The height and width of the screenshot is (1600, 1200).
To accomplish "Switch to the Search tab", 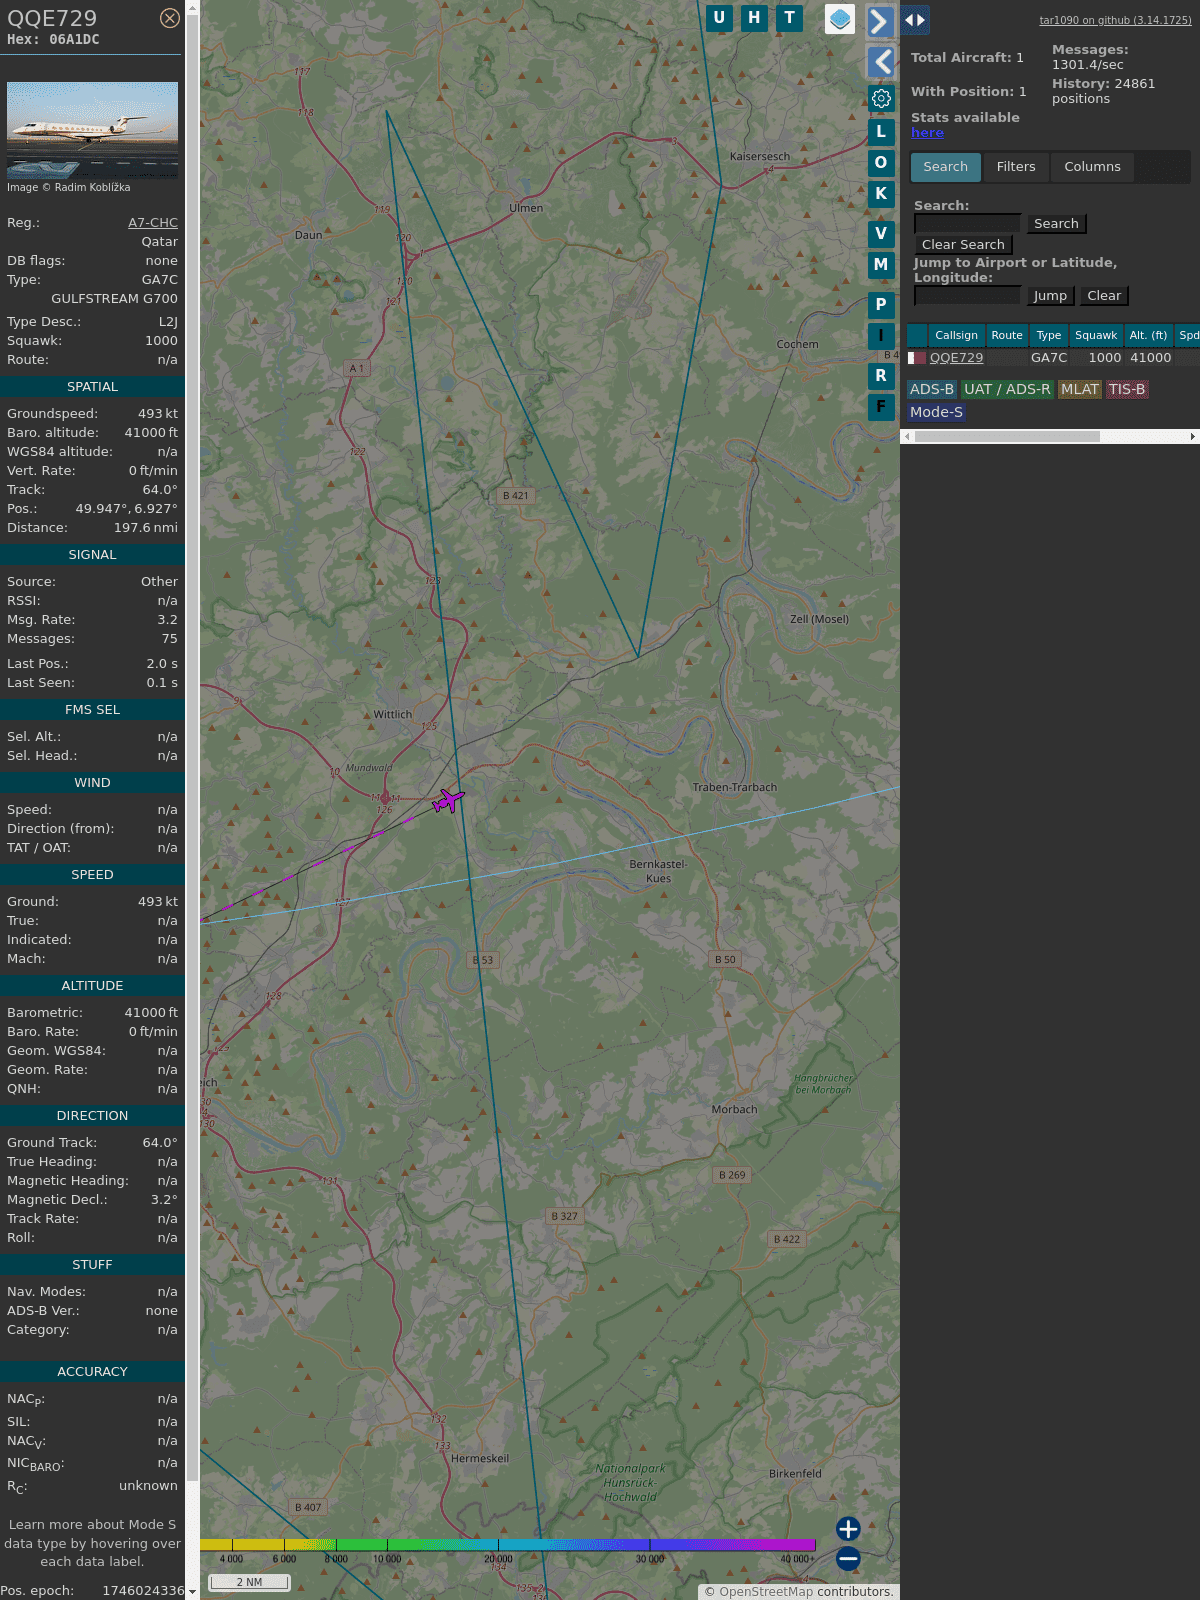I will click(x=946, y=167).
